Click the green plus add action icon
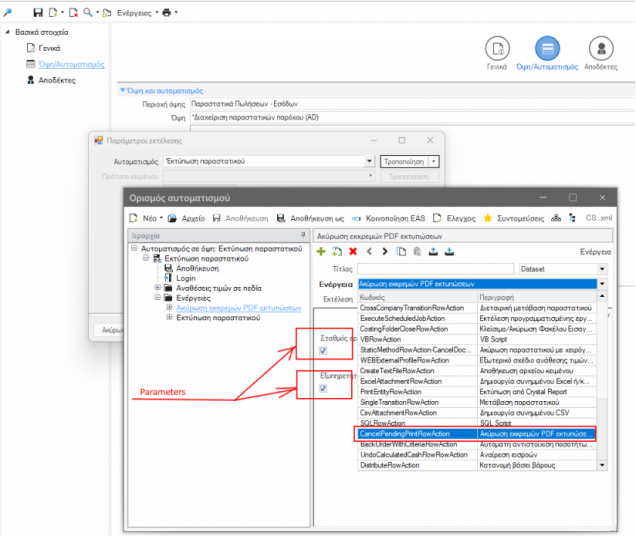Screen dimensions: 636x536 pyautogui.click(x=321, y=252)
